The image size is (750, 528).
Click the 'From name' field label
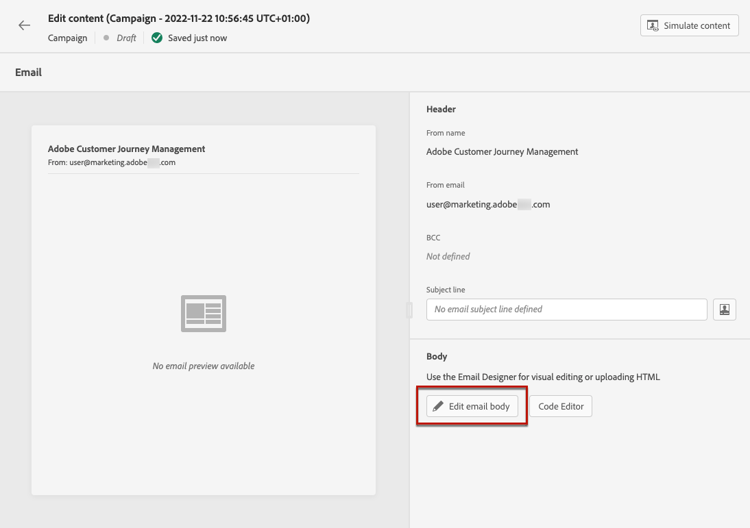click(x=445, y=133)
